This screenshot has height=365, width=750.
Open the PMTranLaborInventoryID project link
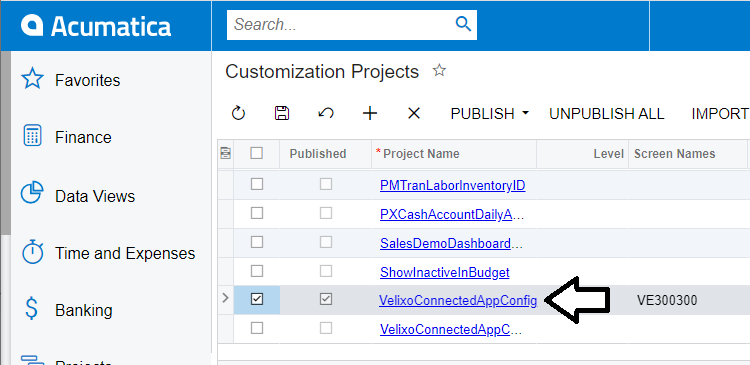tap(452, 186)
